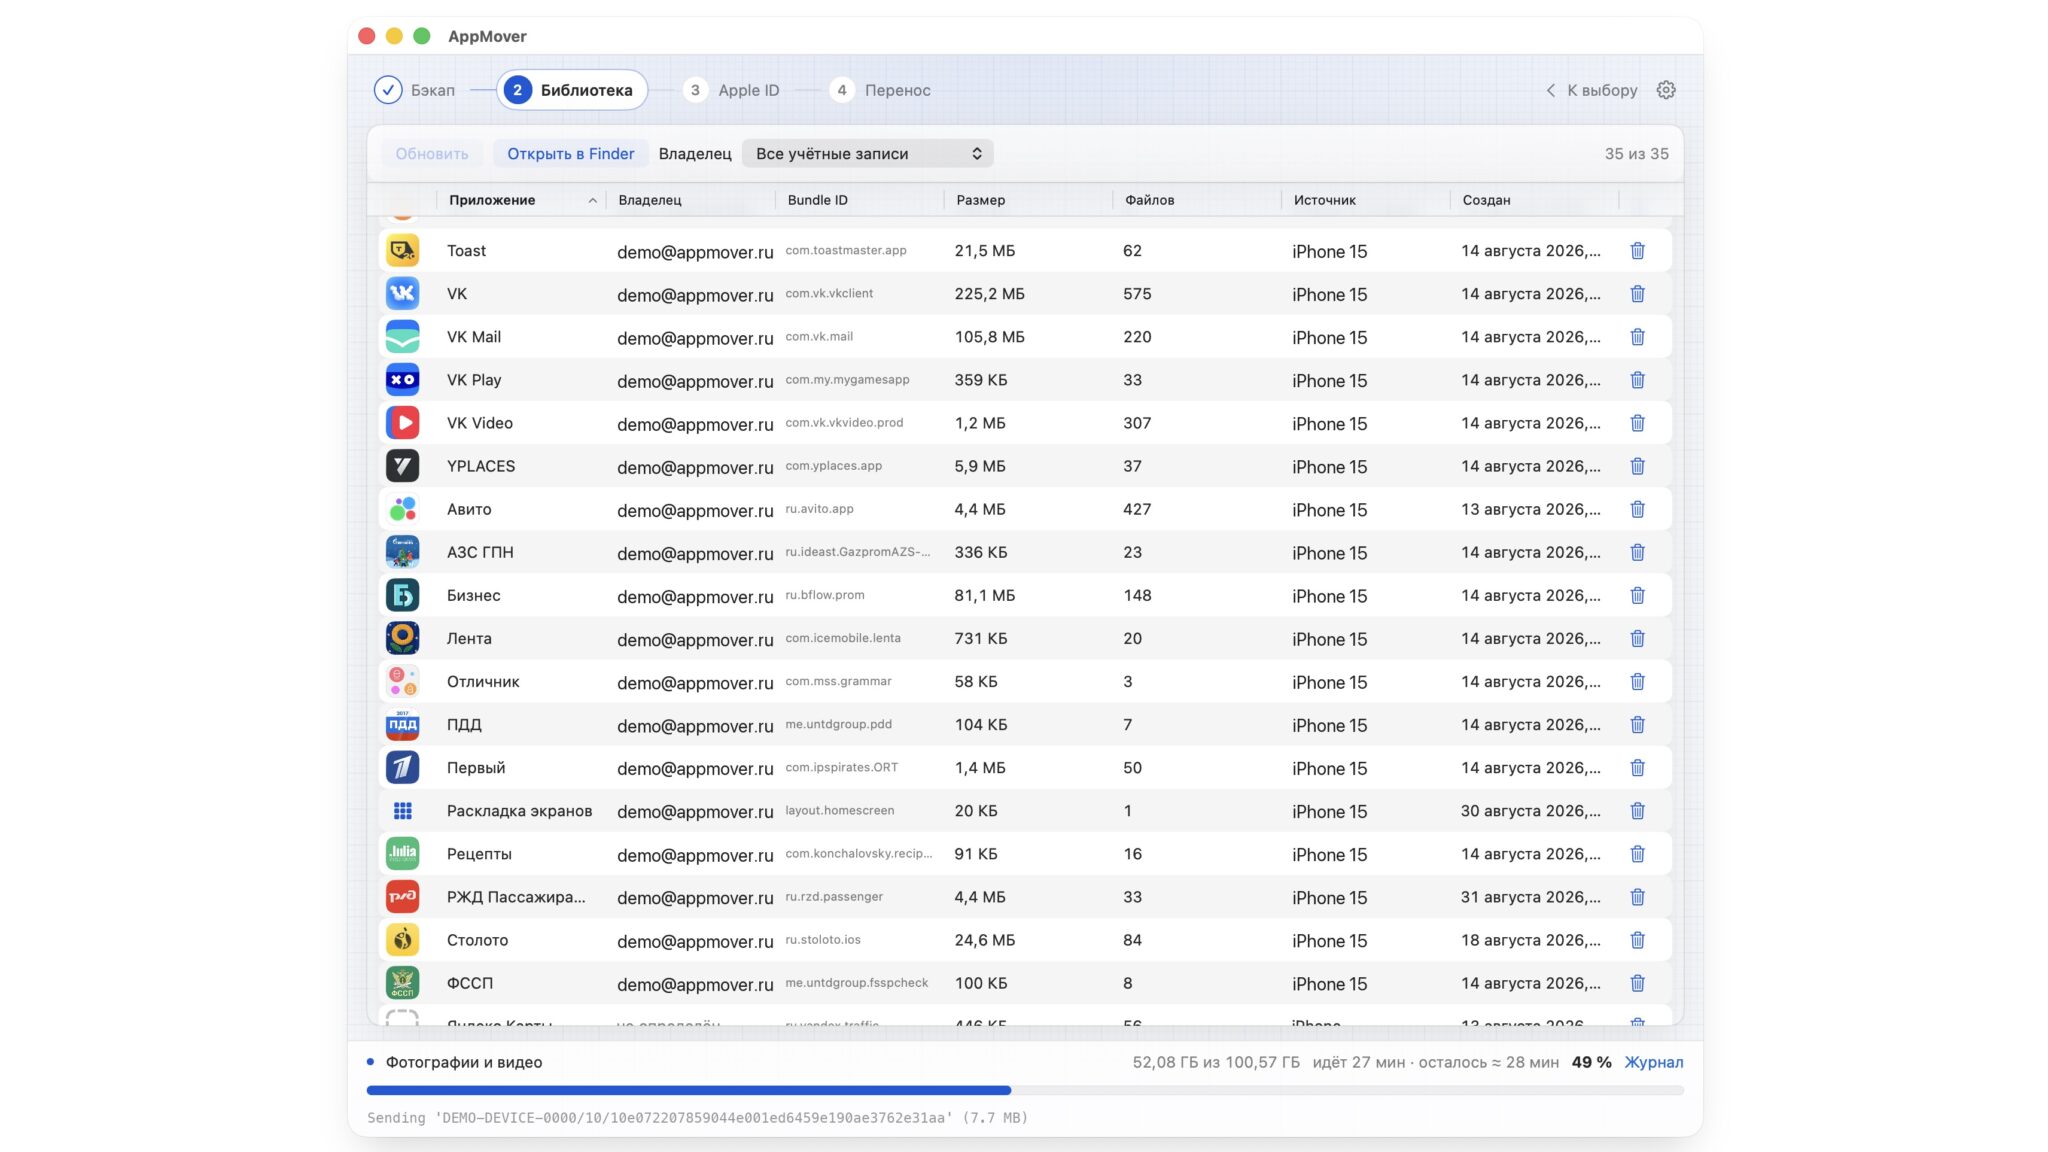
Task: Open the Журнал log link
Action: tap(1653, 1062)
